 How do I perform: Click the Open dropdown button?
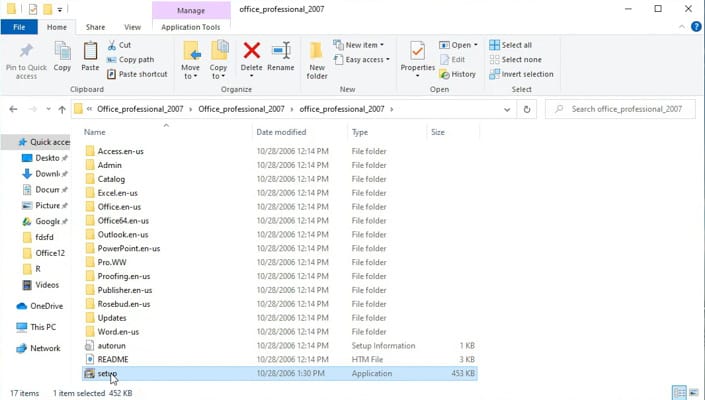click(458, 45)
